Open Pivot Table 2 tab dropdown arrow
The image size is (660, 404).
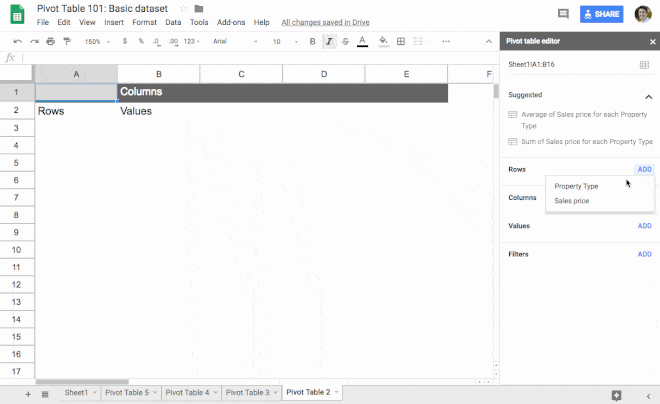coord(336,392)
